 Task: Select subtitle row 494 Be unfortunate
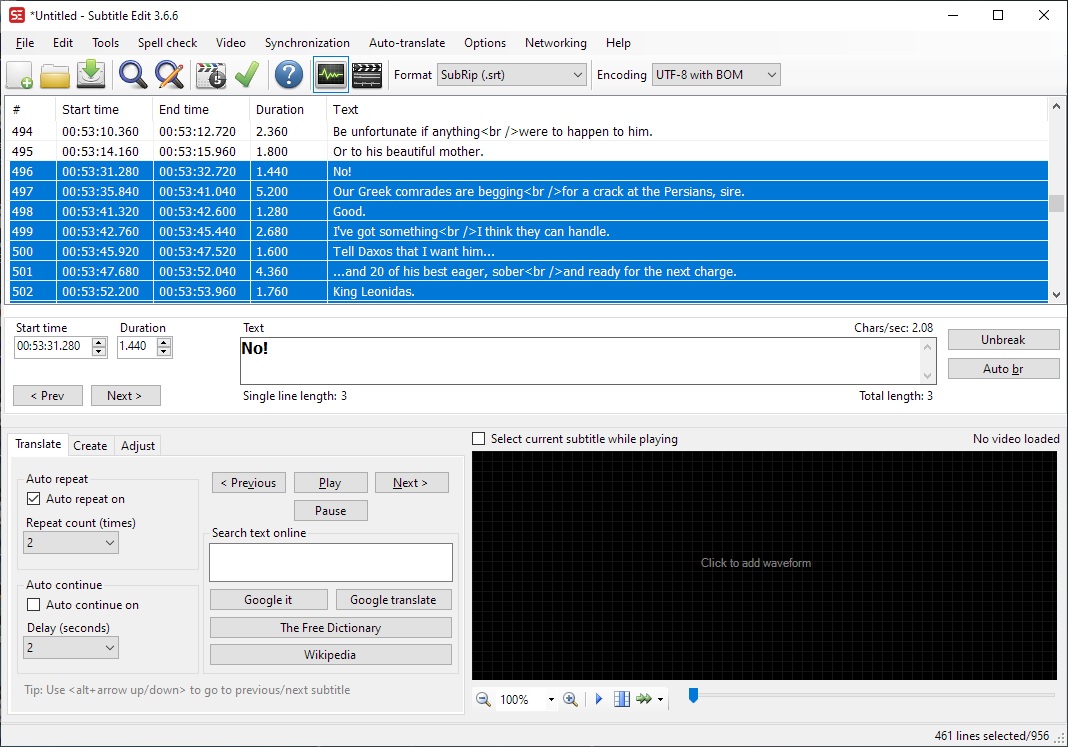[x=529, y=131]
